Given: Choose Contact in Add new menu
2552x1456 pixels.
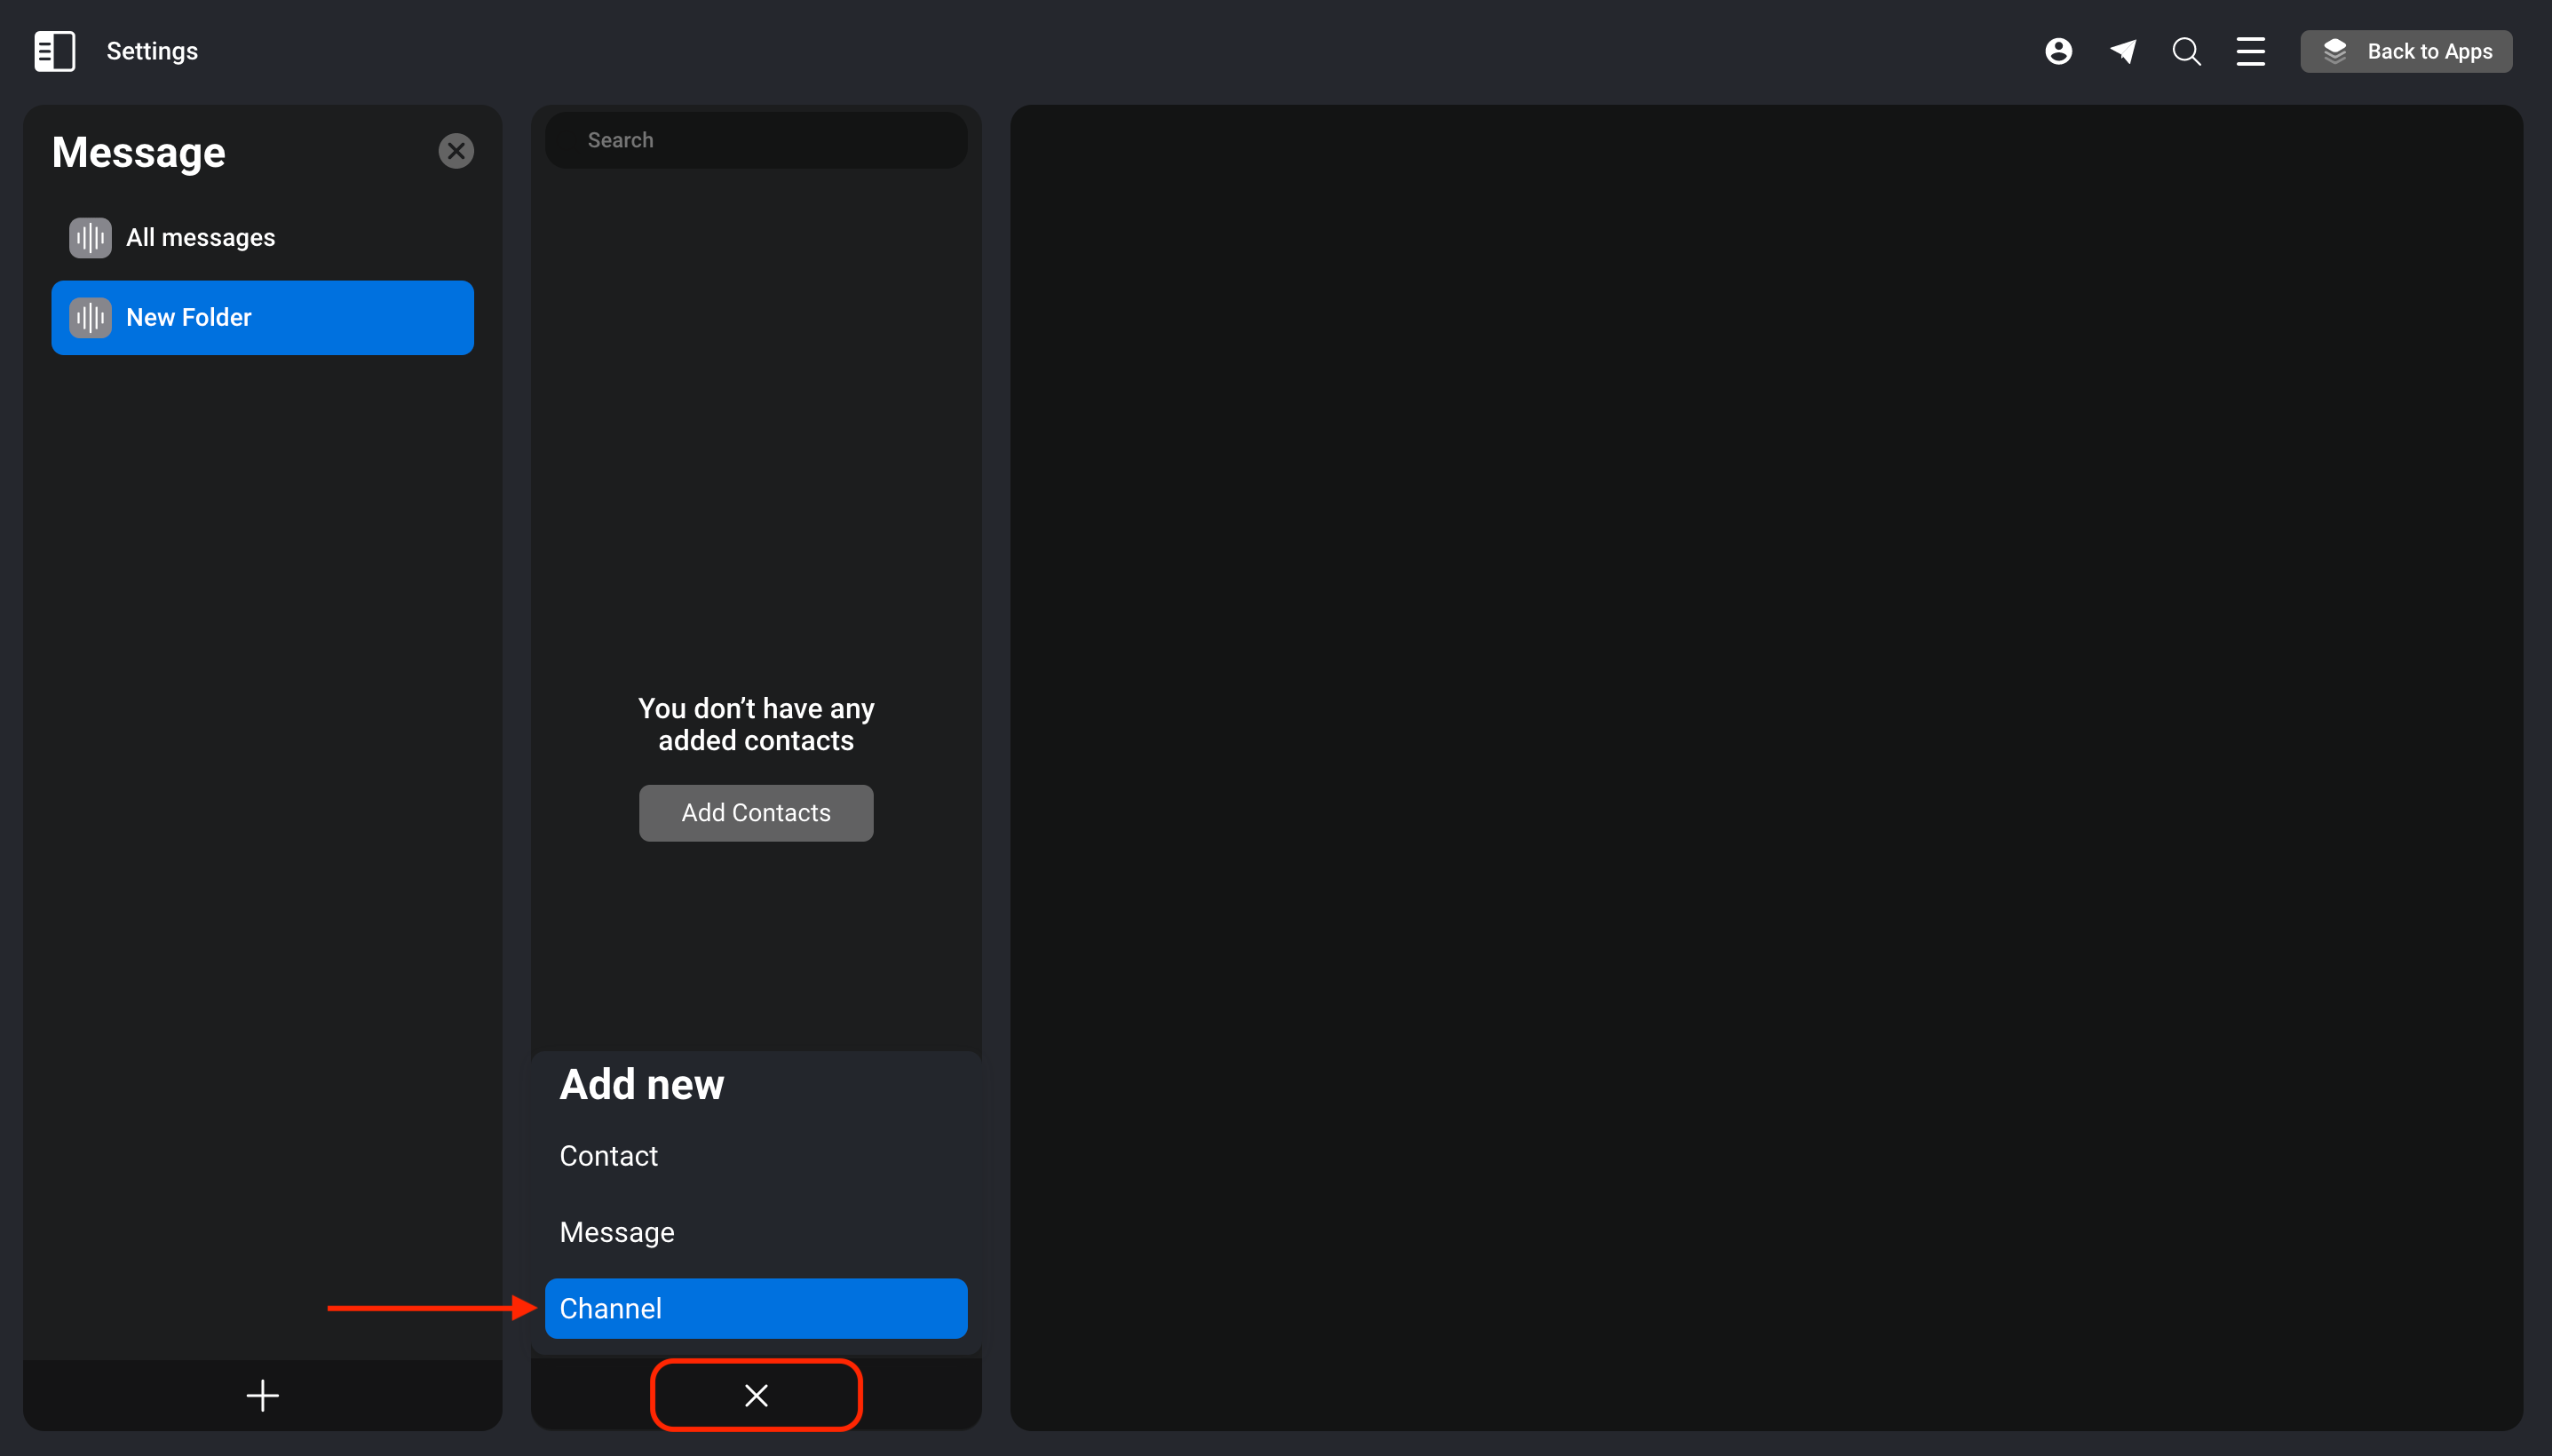Looking at the screenshot, I should pos(756,1155).
